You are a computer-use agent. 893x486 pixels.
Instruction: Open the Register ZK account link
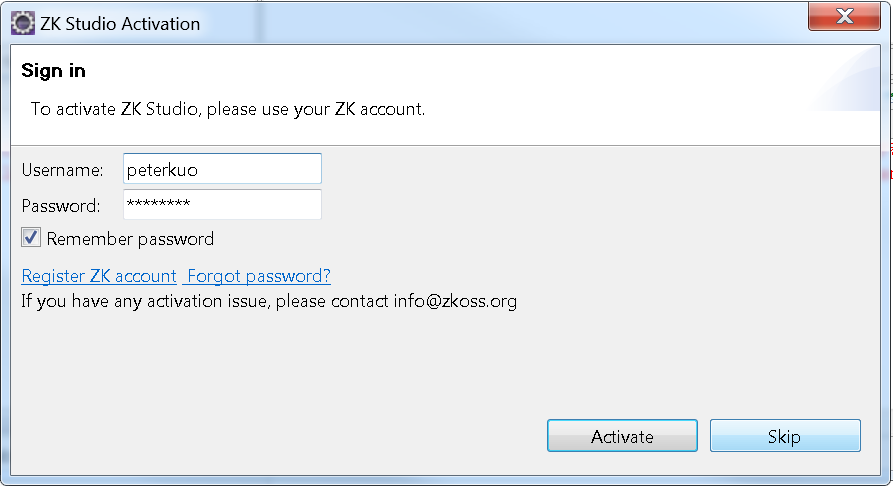pos(99,276)
